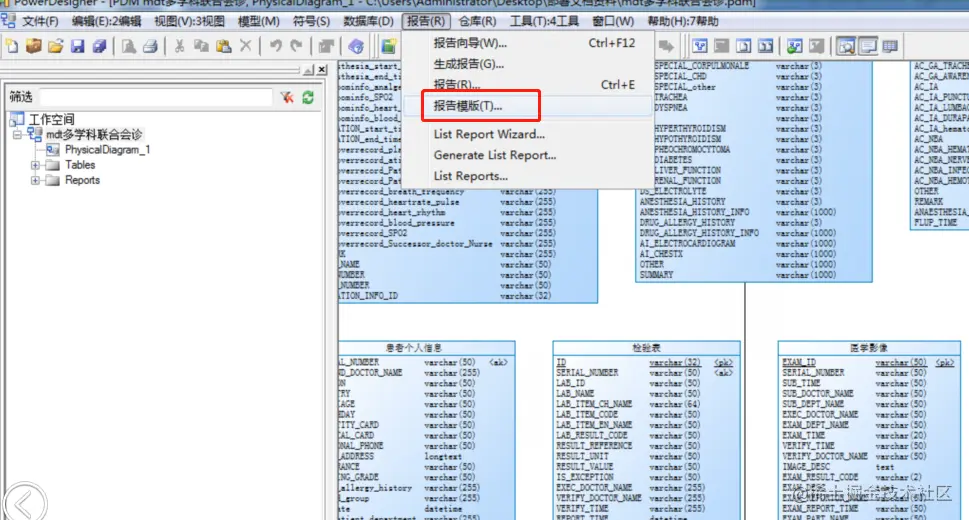Click the 报告(R) menu bar item
This screenshot has width=969, height=520.
coord(426,21)
